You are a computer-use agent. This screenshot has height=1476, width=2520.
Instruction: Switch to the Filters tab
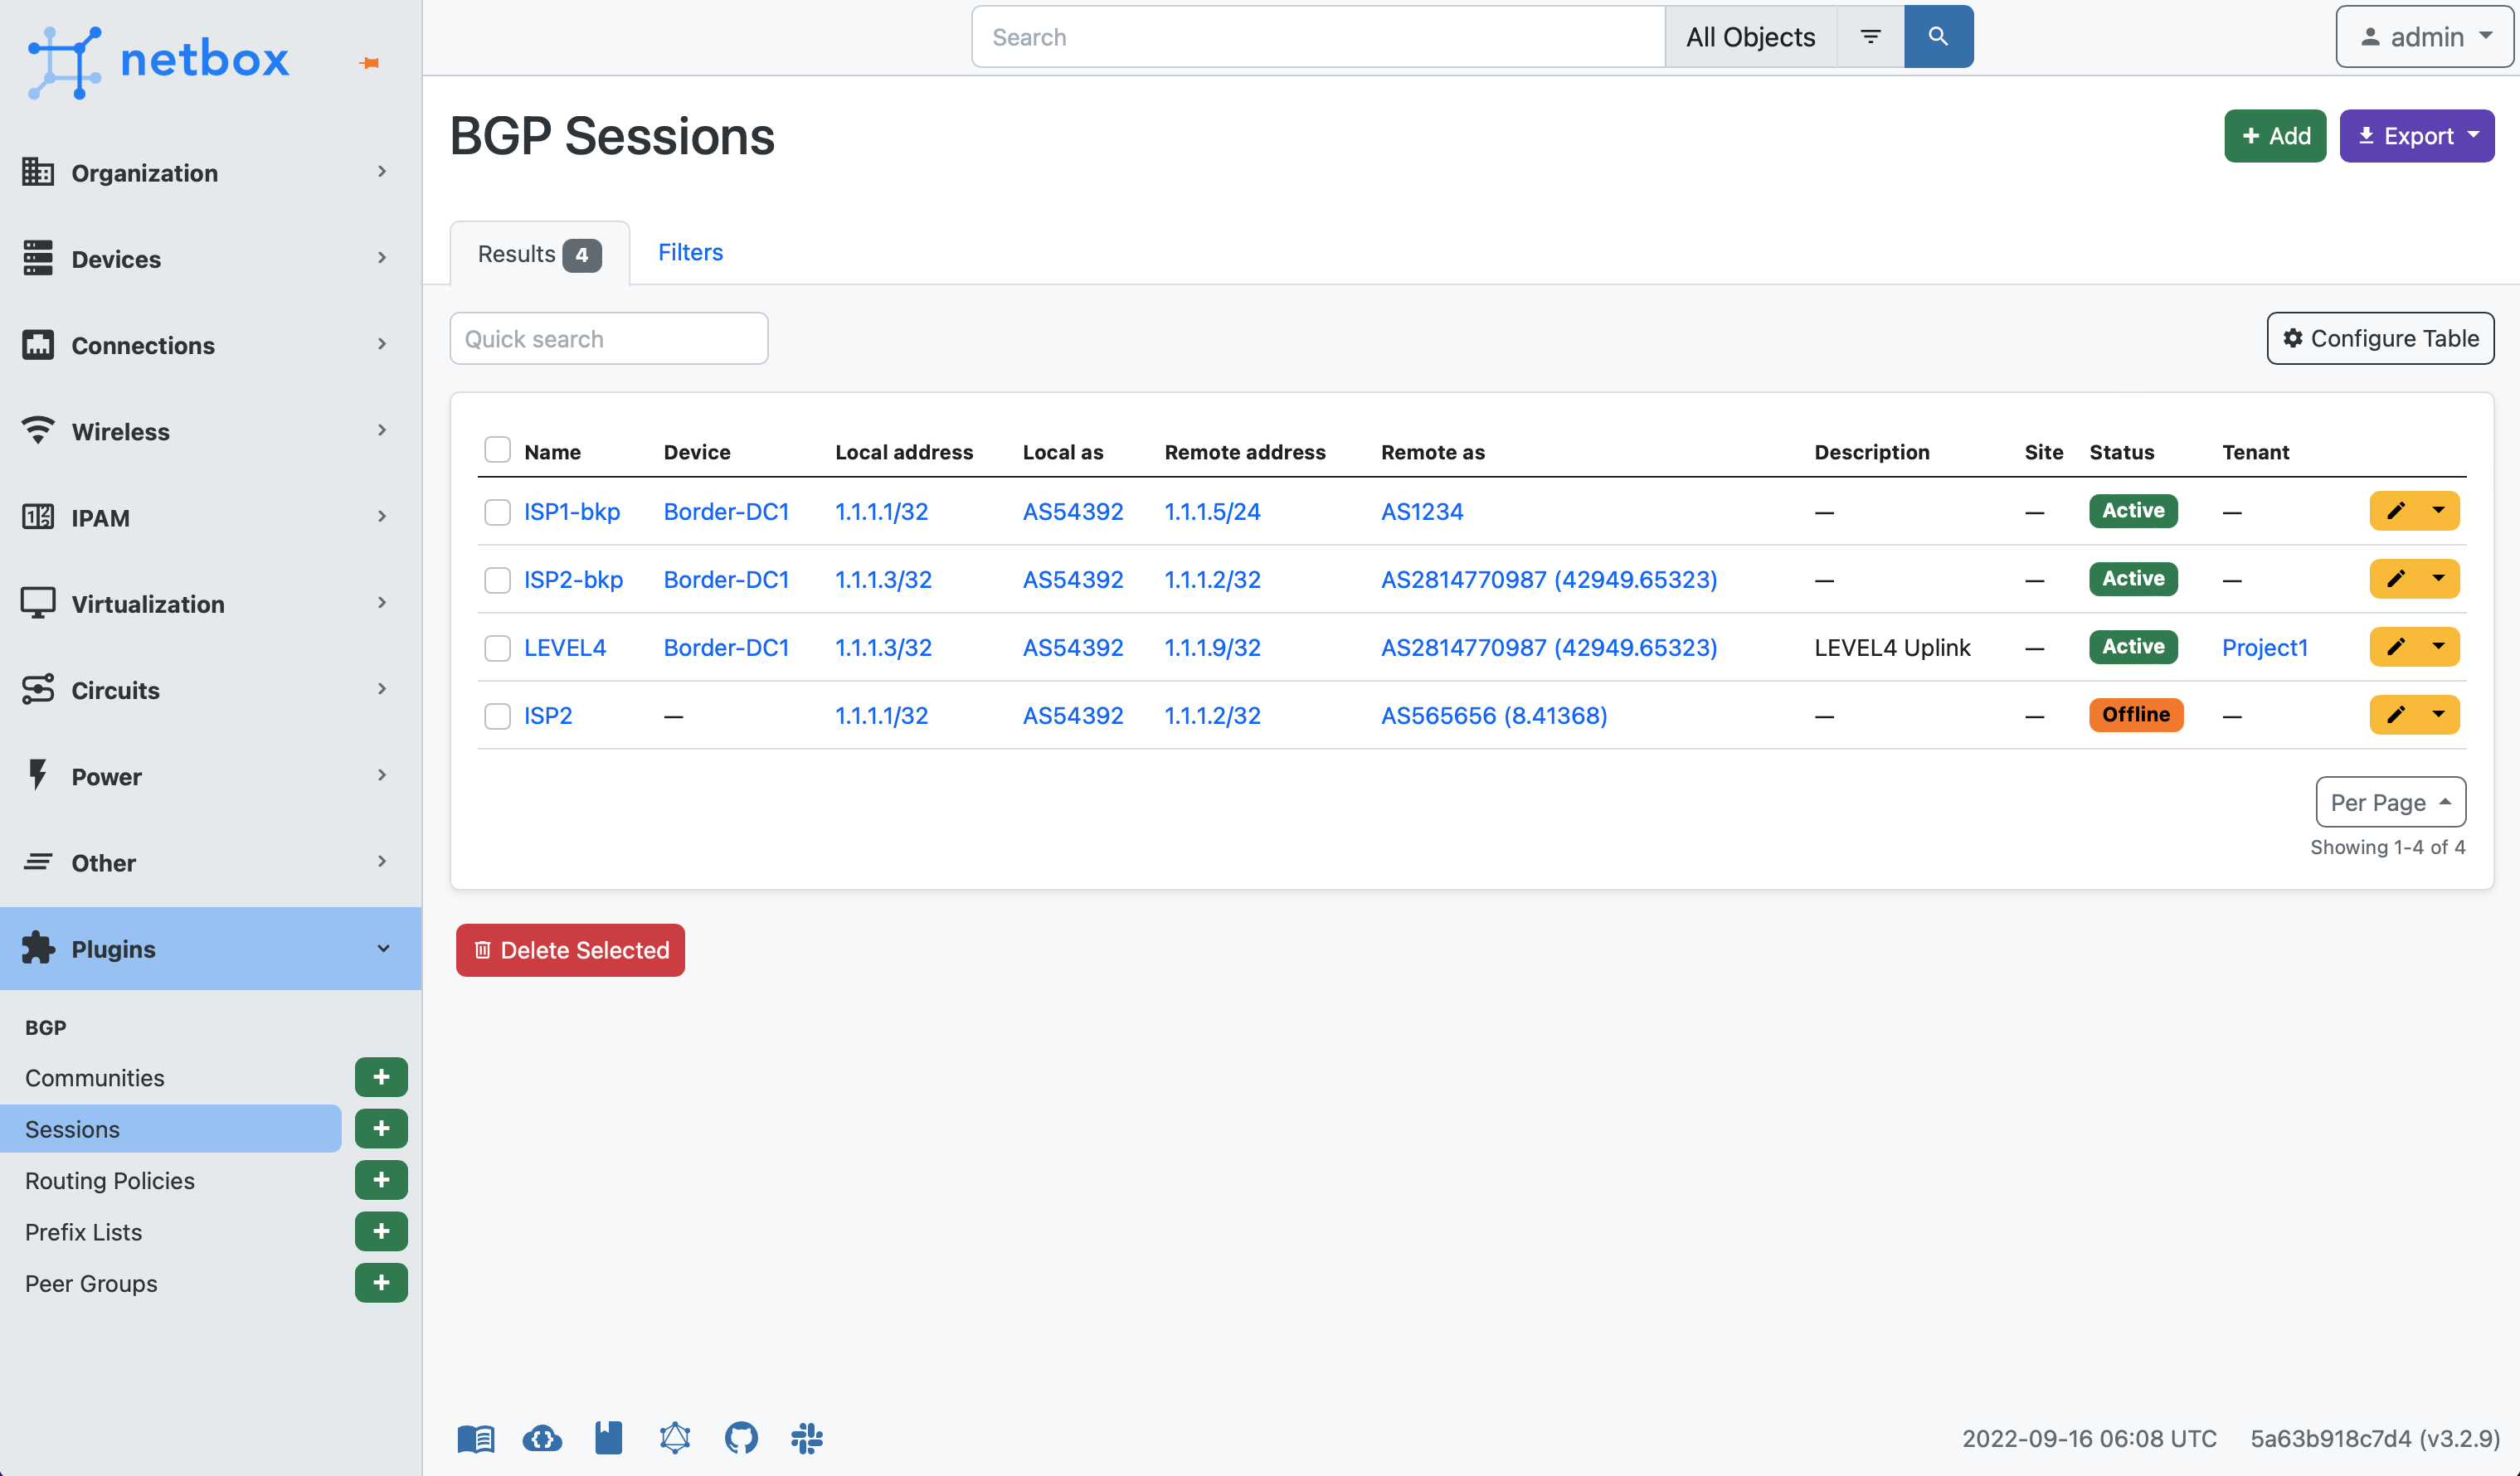pyautogui.click(x=690, y=252)
